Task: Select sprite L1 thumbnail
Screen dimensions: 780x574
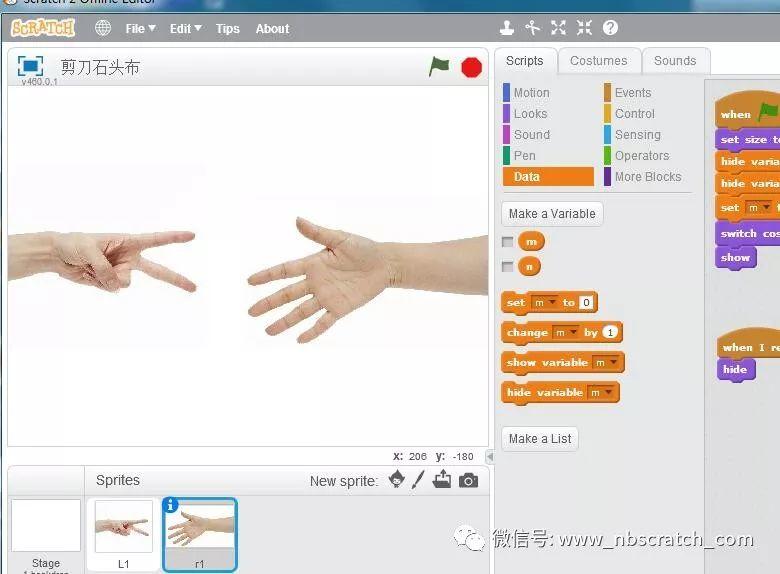Action: [x=123, y=535]
